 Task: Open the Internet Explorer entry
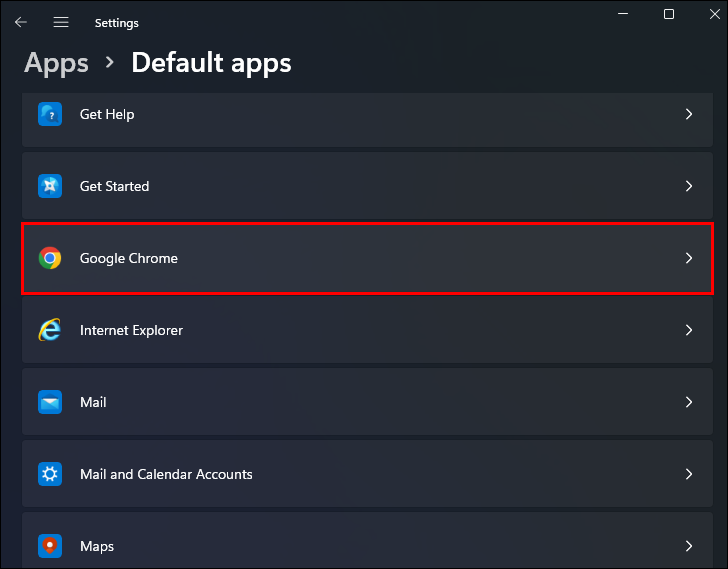coord(131,330)
